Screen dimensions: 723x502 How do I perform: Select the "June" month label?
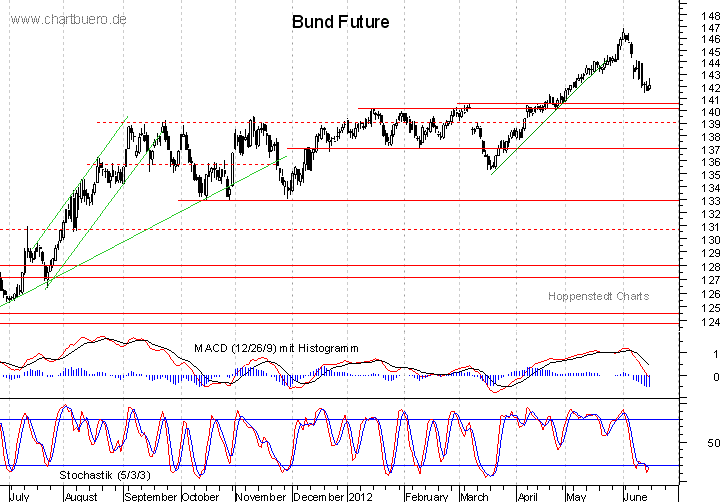point(635,496)
